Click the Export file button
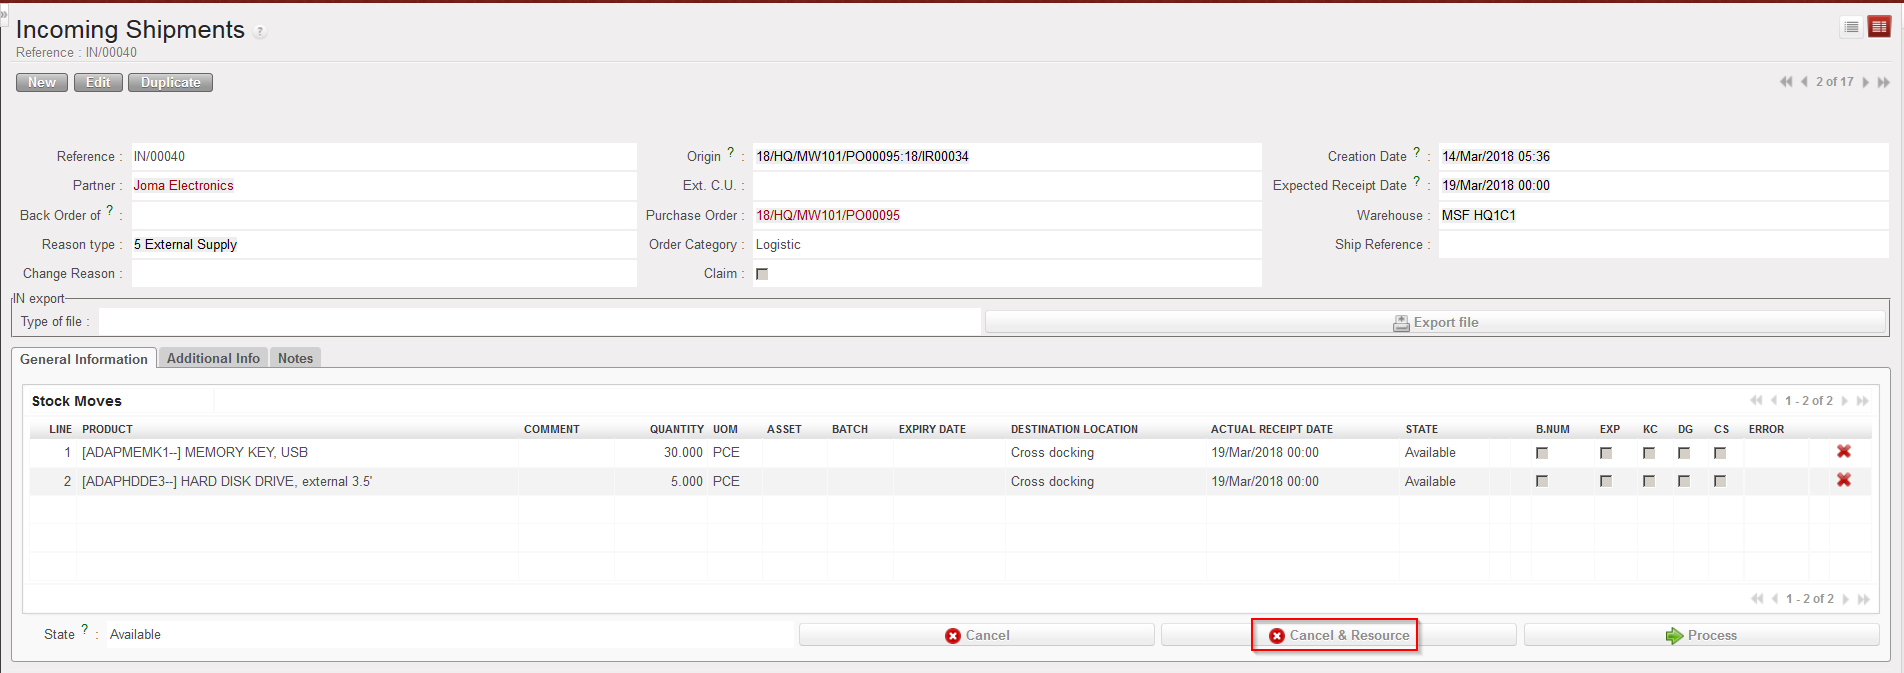The height and width of the screenshot is (673, 1904). (x=1435, y=322)
